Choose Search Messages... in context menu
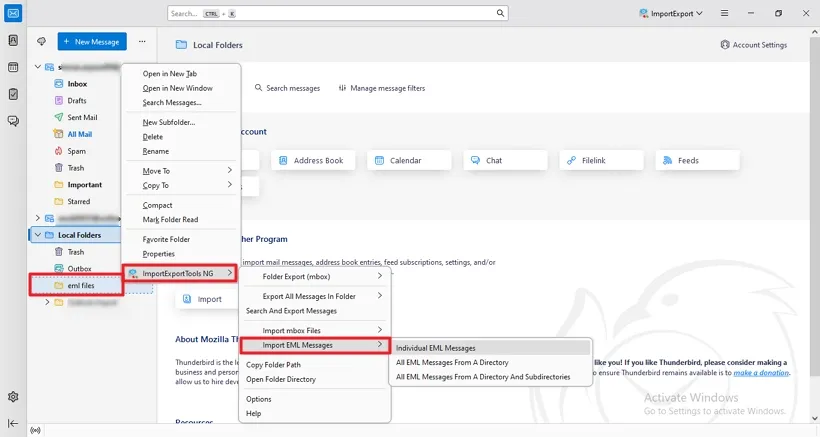Screen dimensions: 820x437 point(181,102)
